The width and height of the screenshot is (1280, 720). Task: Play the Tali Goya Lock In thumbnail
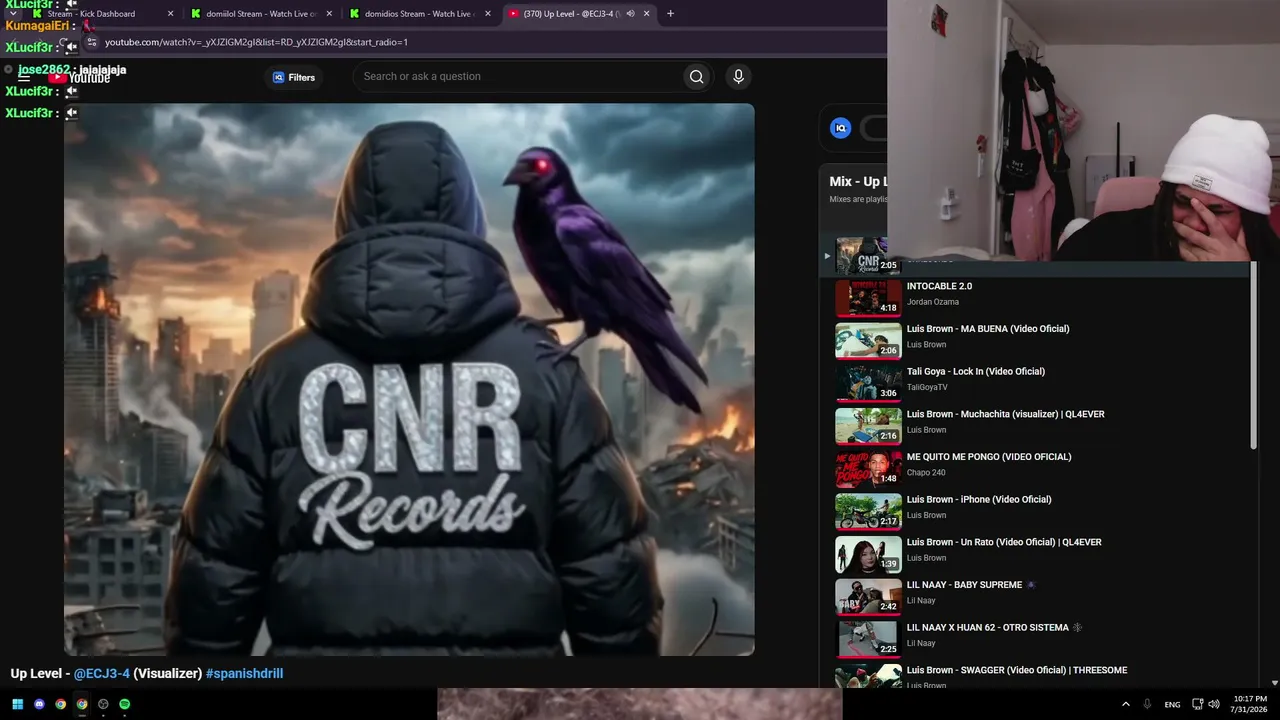pyautogui.click(x=868, y=383)
